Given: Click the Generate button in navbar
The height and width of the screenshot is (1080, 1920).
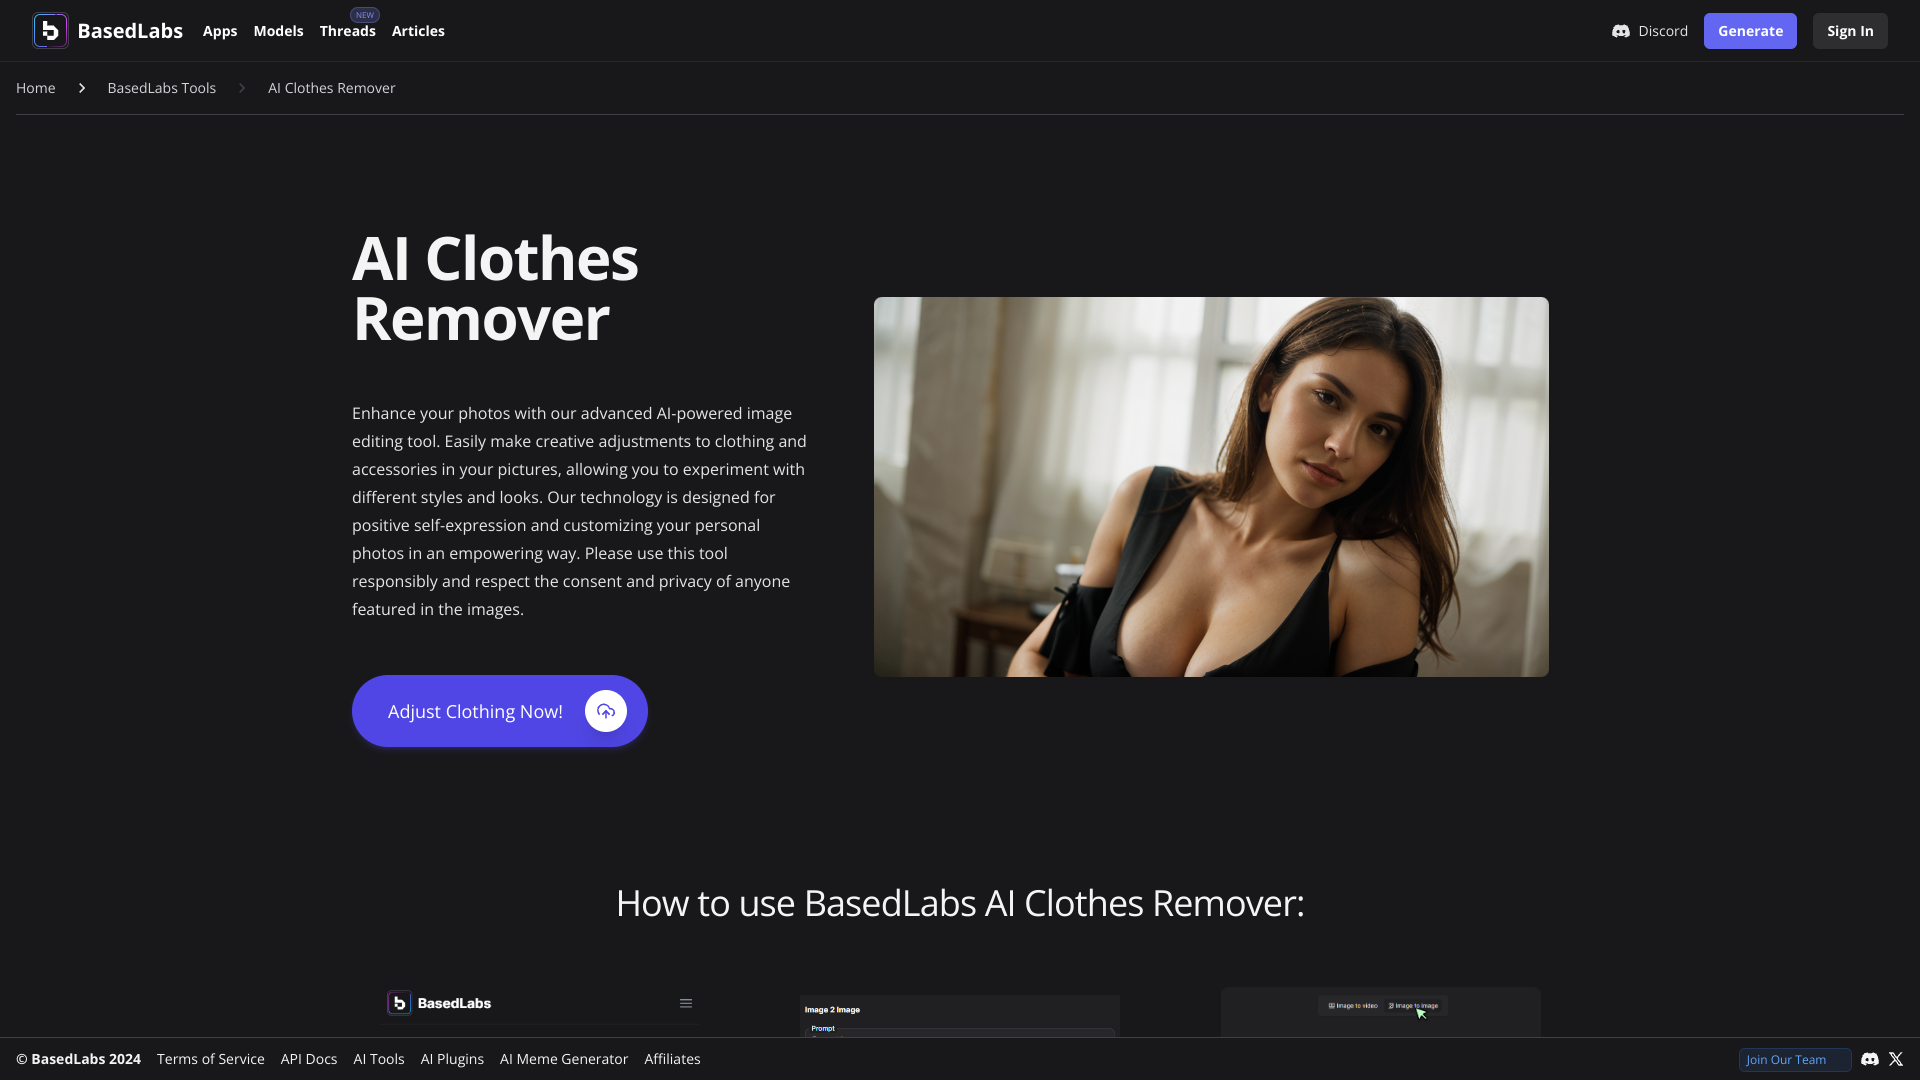Looking at the screenshot, I should (x=1750, y=30).
